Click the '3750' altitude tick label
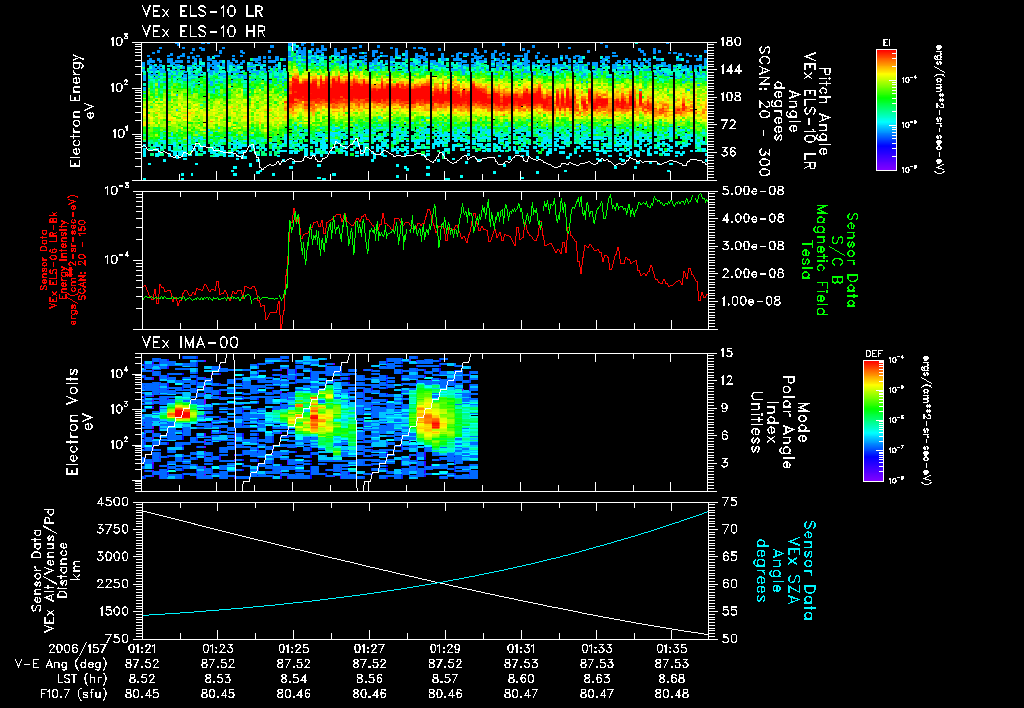 click(x=114, y=529)
